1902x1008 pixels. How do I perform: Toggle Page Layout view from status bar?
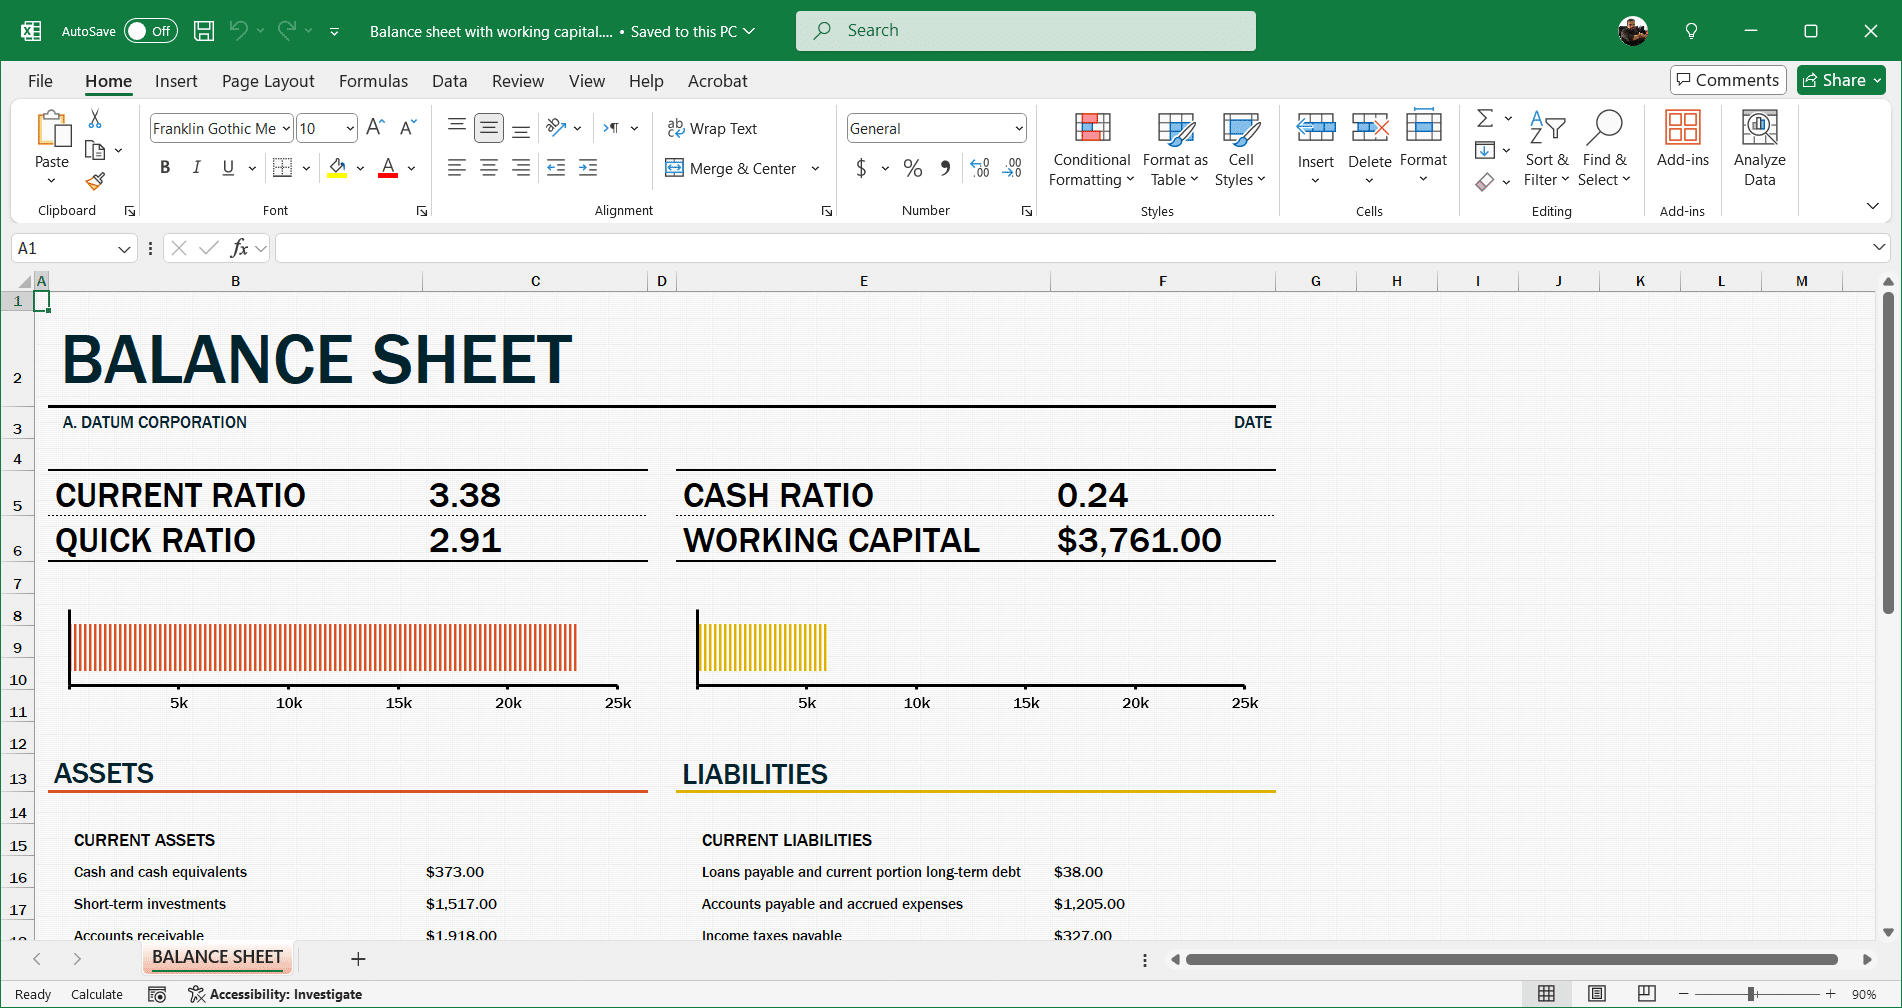(x=1596, y=993)
